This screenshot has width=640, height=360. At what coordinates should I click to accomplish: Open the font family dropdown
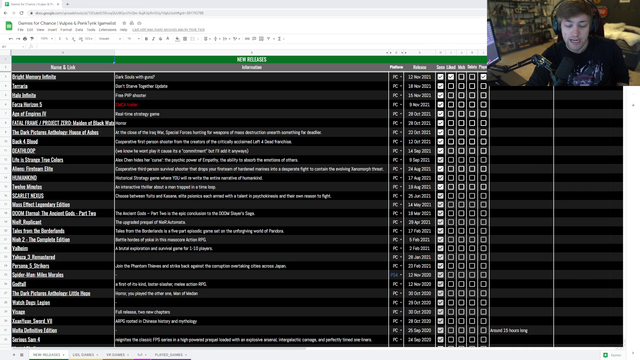click(x=110, y=39)
